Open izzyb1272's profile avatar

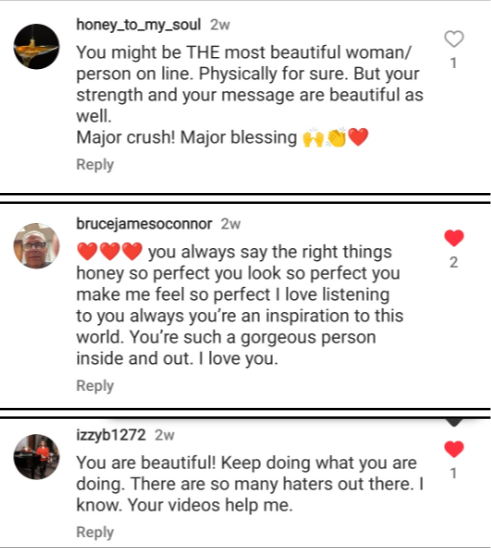(36, 457)
